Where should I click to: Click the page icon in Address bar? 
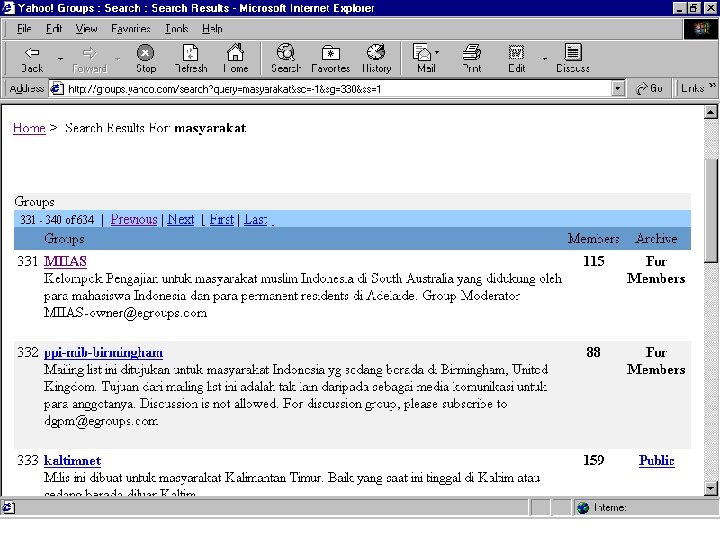point(56,88)
